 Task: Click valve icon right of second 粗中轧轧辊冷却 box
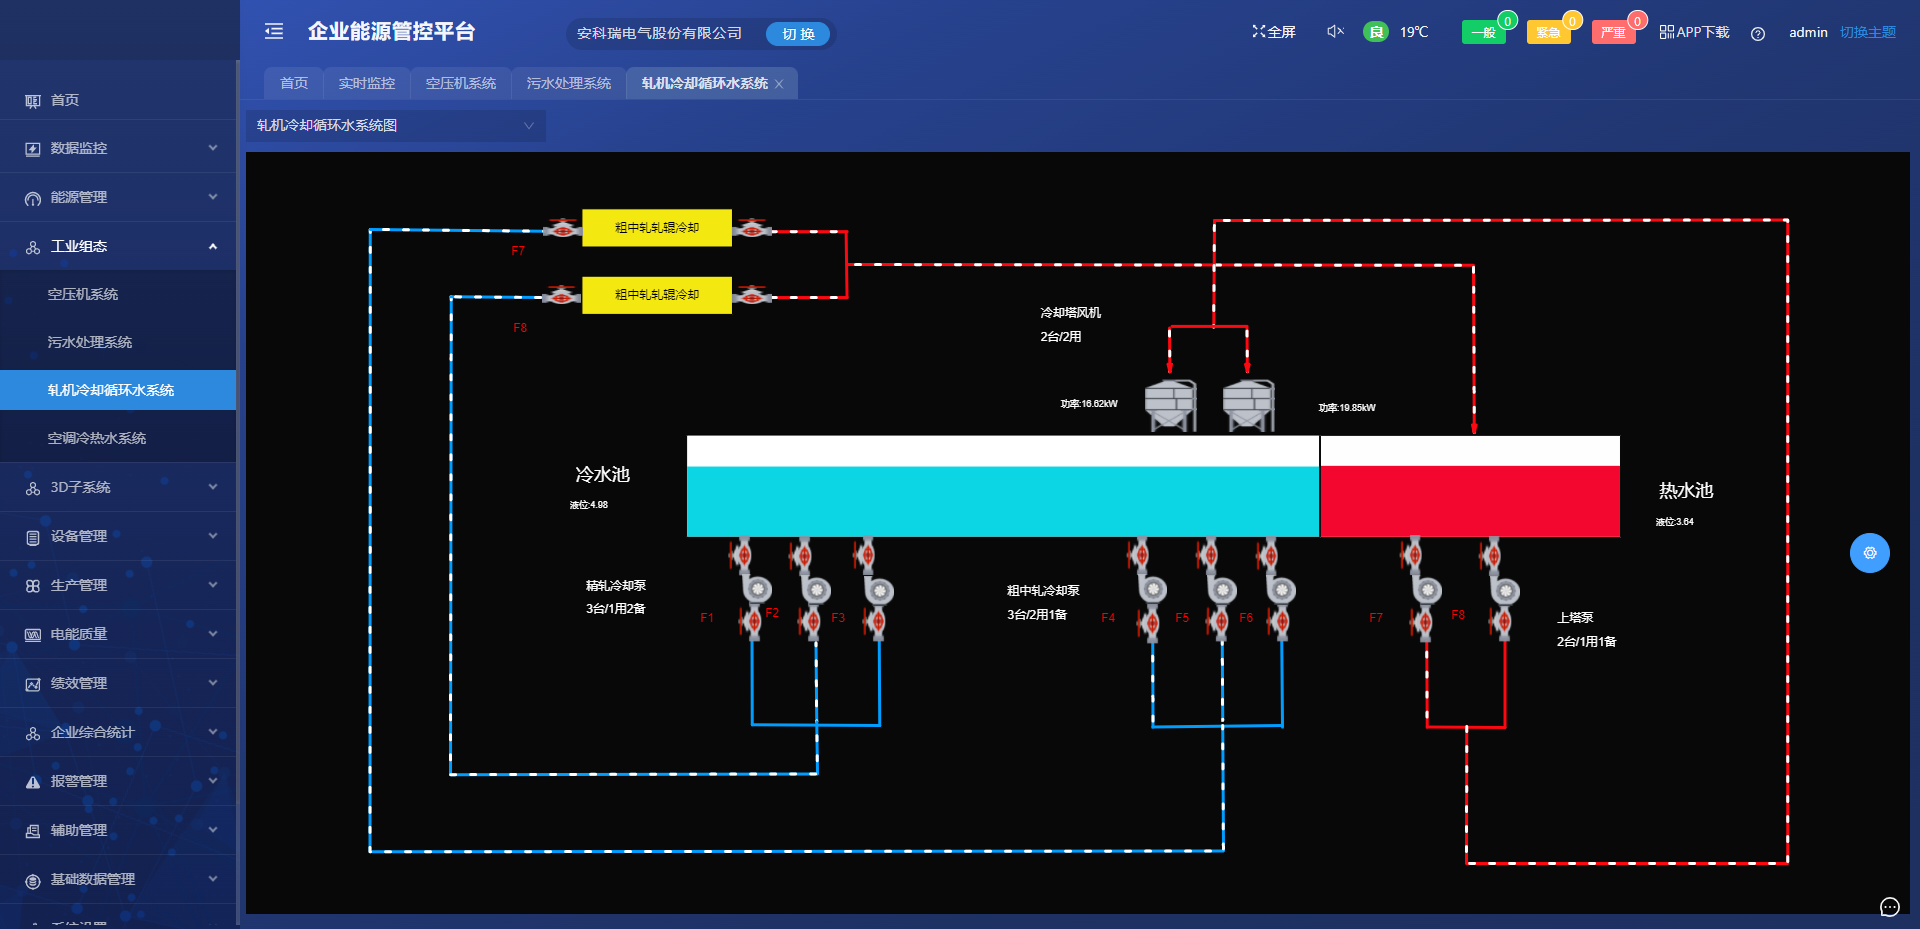752,296
